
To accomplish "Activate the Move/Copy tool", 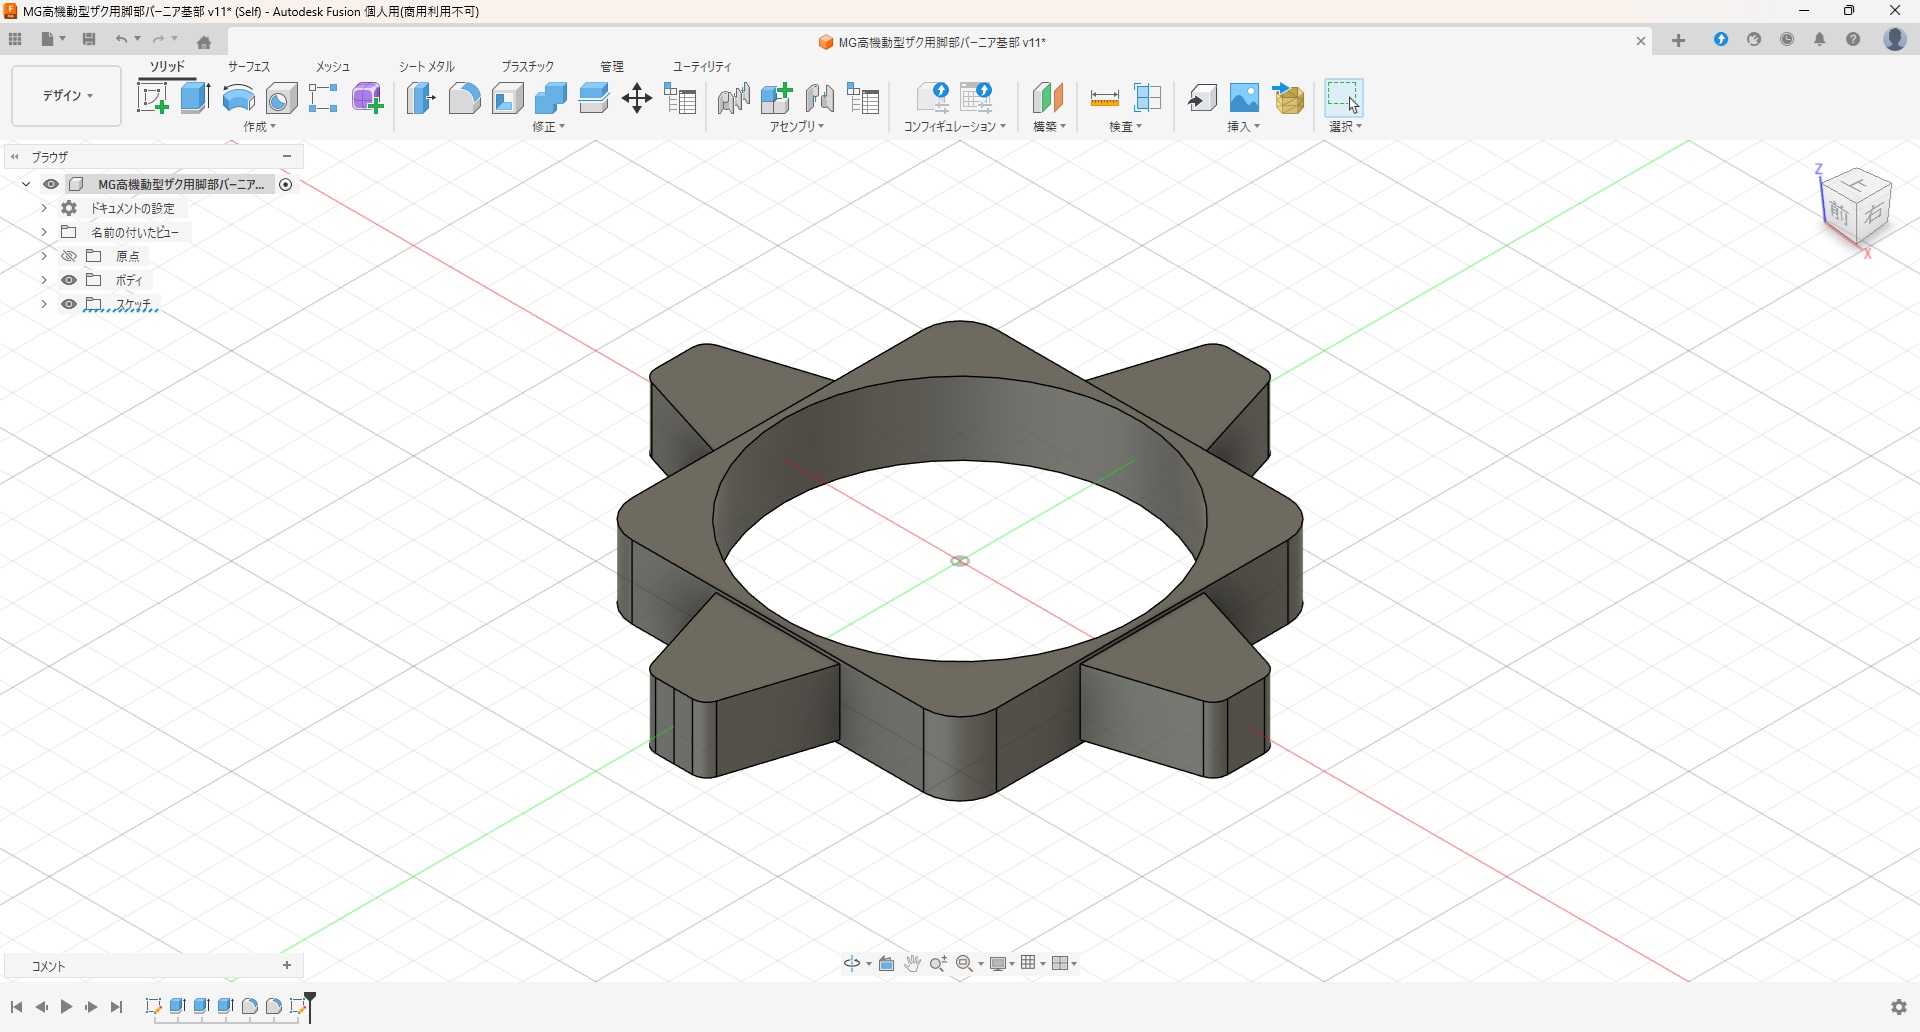I will tap(637, 98).
